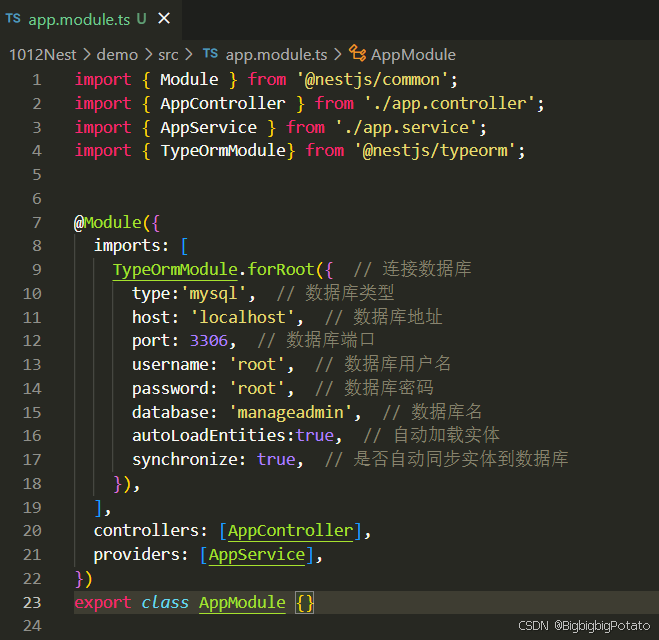Place cursor on '@nestjs/common' string
Screen dimensions: 659x640
coord(372,80)
